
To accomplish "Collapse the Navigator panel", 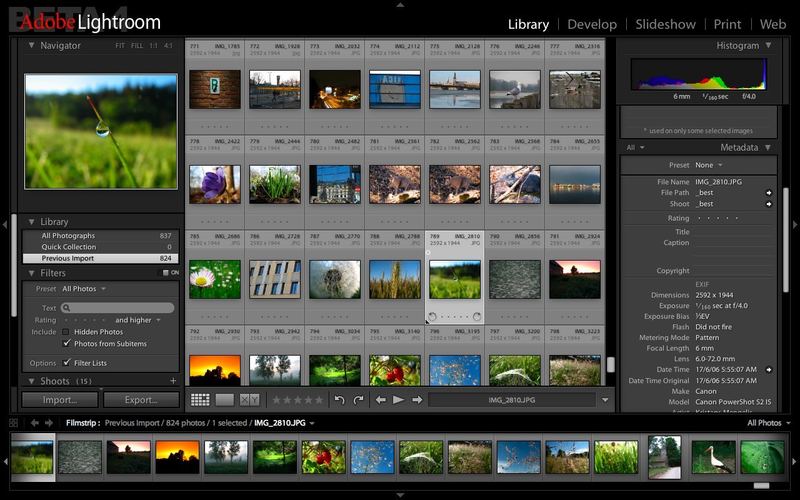I will click(x=31, y=46).
